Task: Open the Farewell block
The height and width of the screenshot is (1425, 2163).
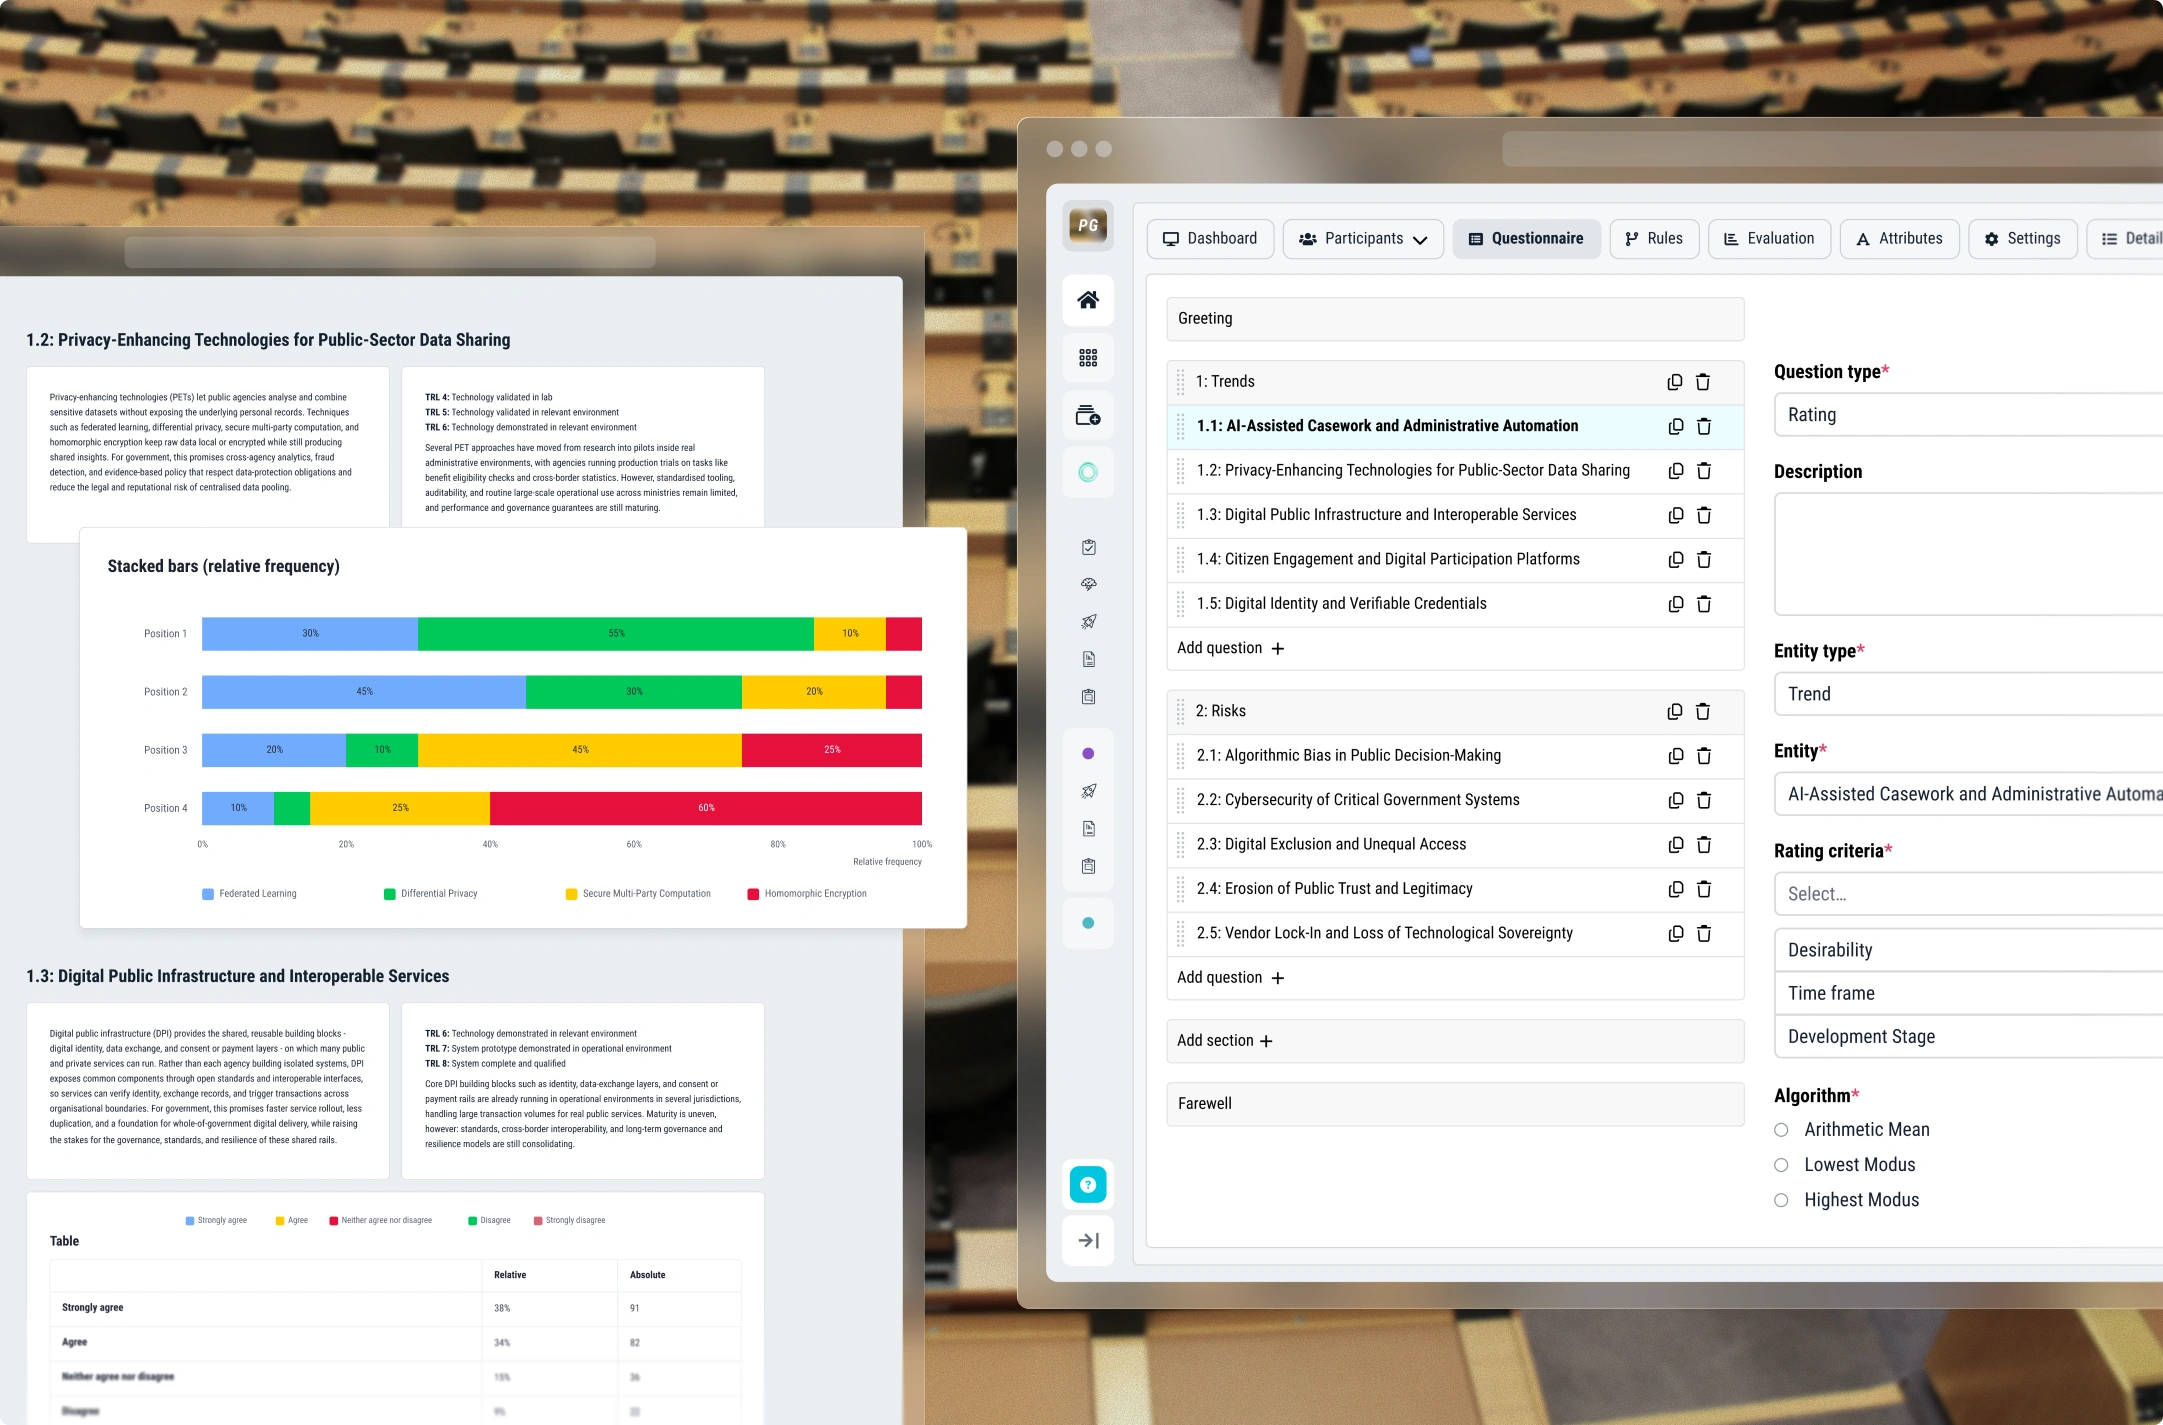Action: [1455, 1104]
